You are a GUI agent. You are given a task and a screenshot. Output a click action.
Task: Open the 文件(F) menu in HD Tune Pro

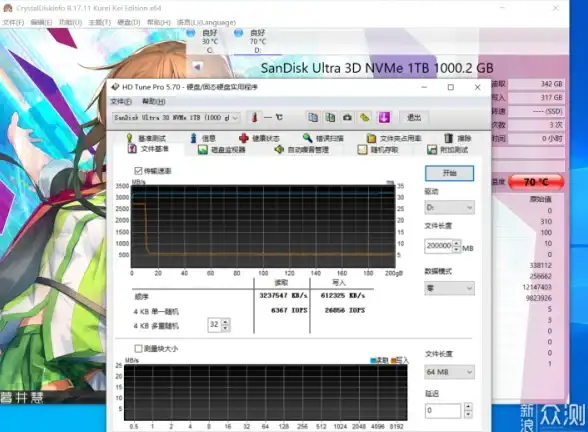point(121,102)
